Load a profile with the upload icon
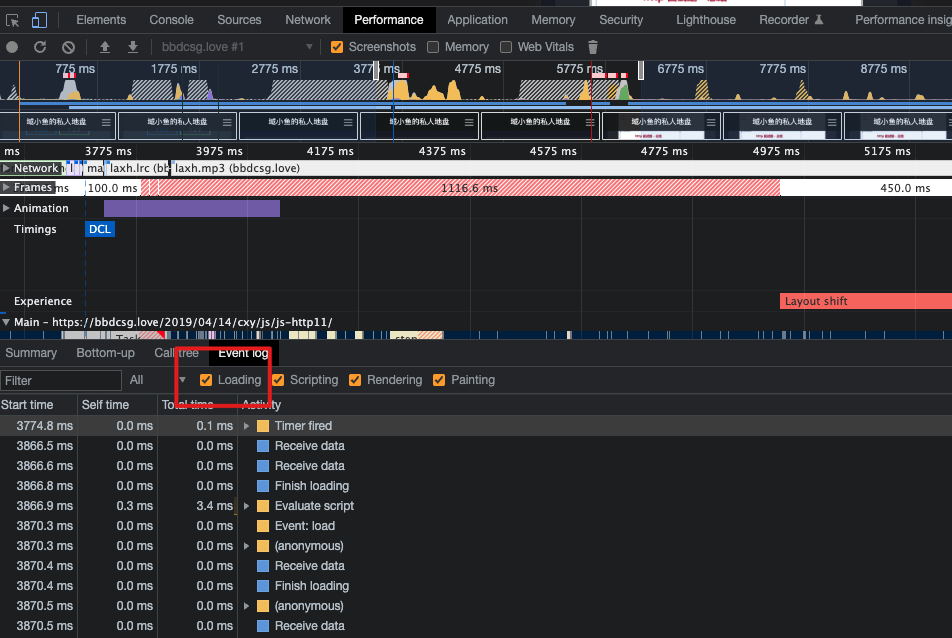The width and height of the screenshot is (952, 638). (x=105, y=47)
